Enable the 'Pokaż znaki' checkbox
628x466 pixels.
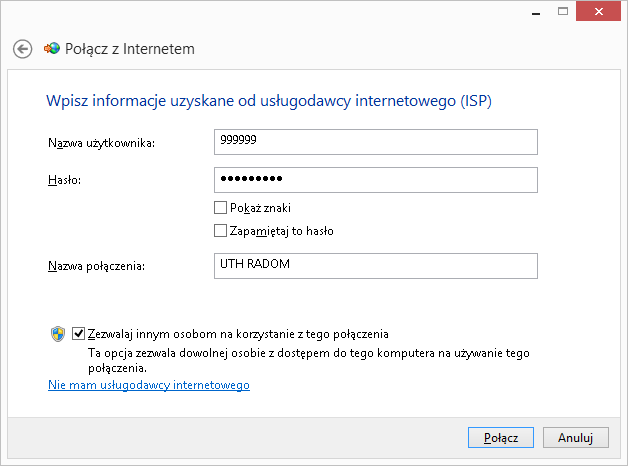[x=221, y=208]
